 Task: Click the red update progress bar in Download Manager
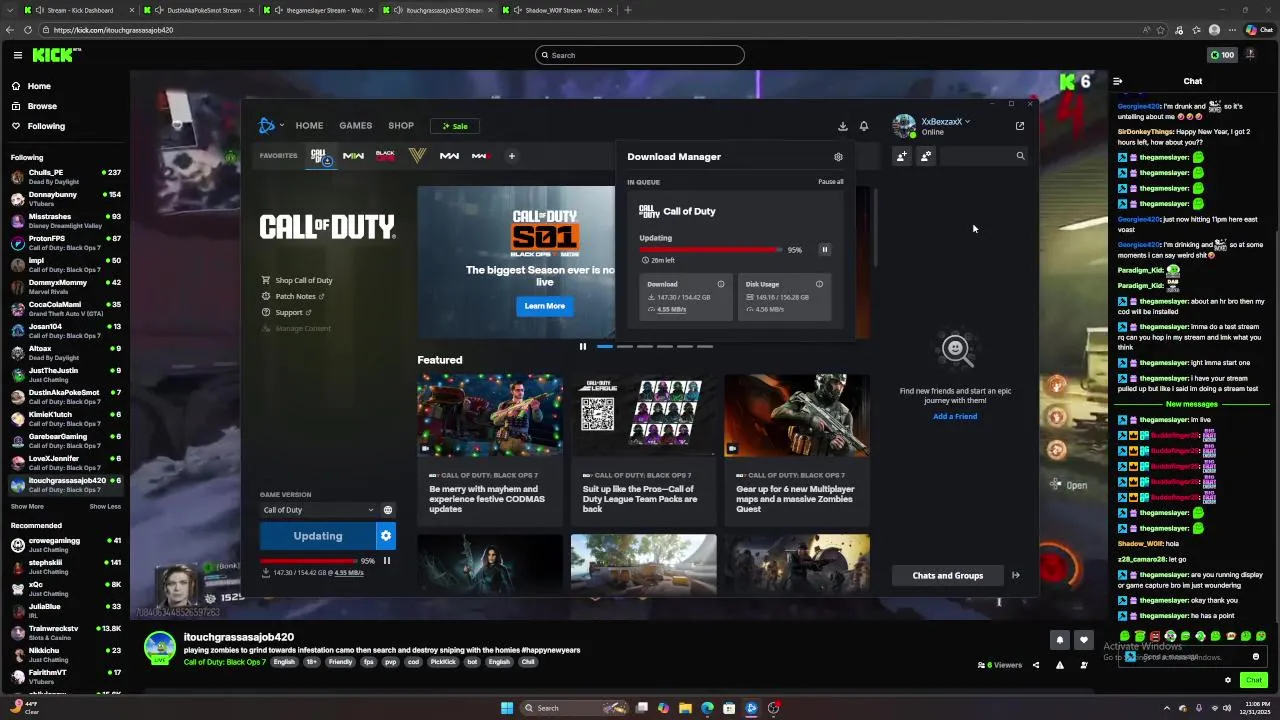pyautogui.click(x=711, y=250)
